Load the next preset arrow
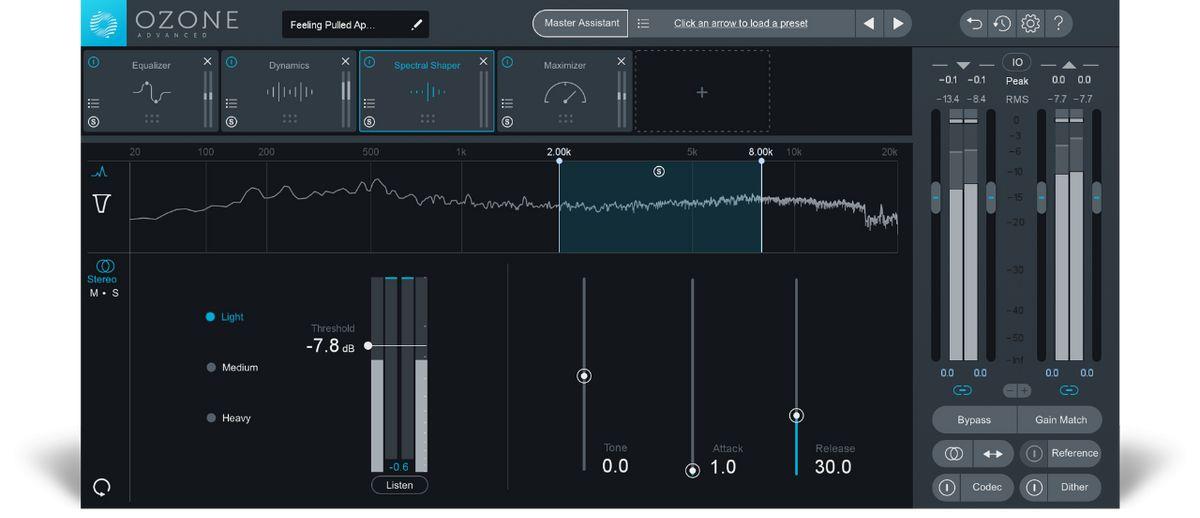 click(x=898, y=23)
